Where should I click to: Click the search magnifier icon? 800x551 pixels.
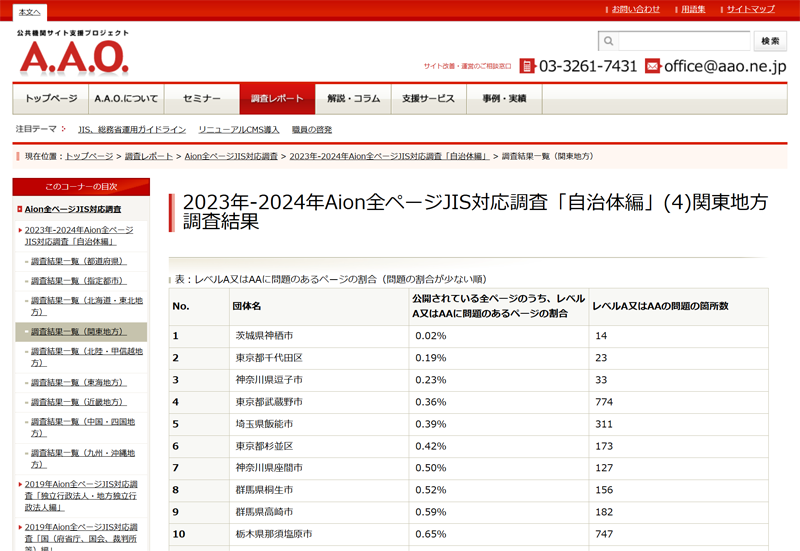(x=608, y=41)
